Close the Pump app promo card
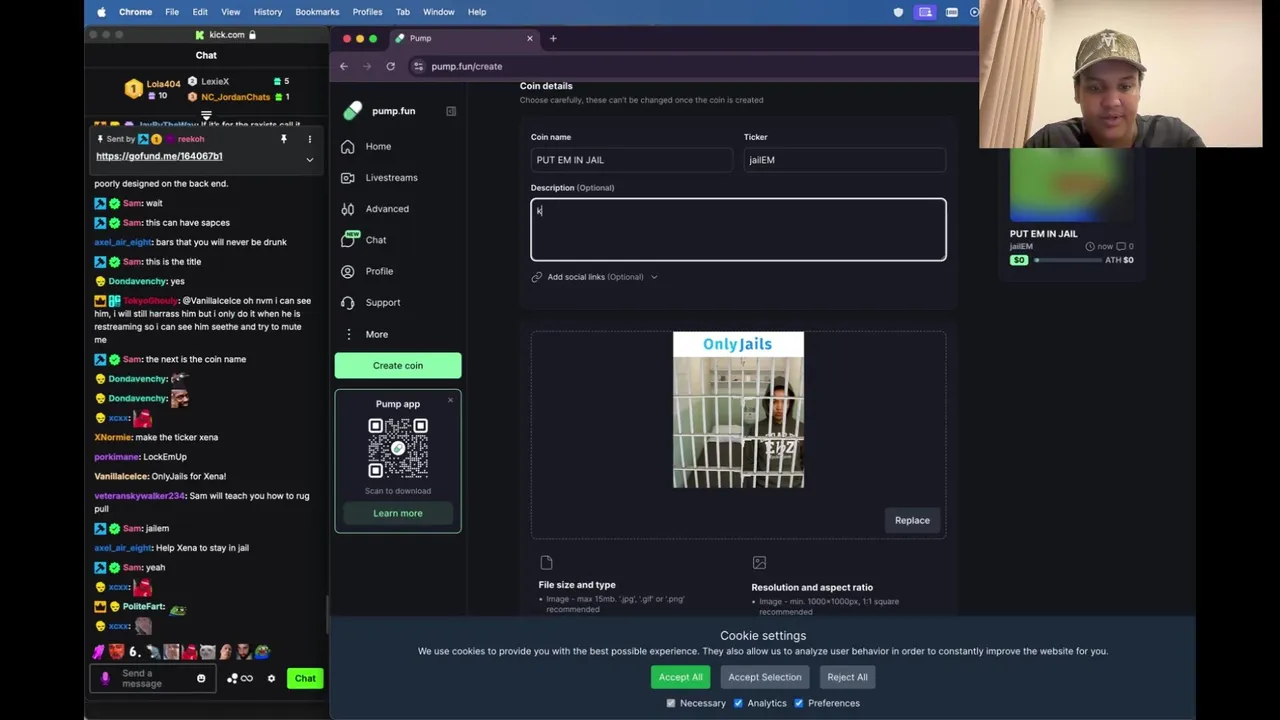Screen dimensions: 1280x720 click(450, 401)
